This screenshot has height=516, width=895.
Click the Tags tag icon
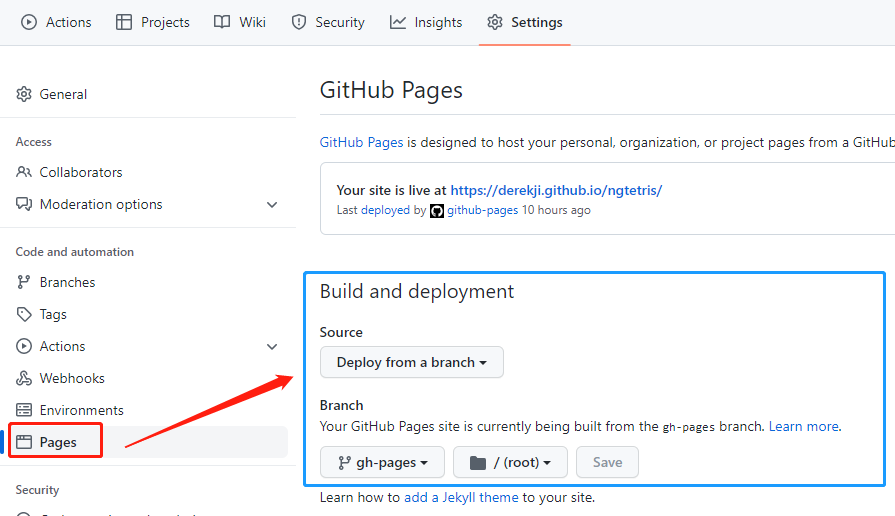[23, 314]
